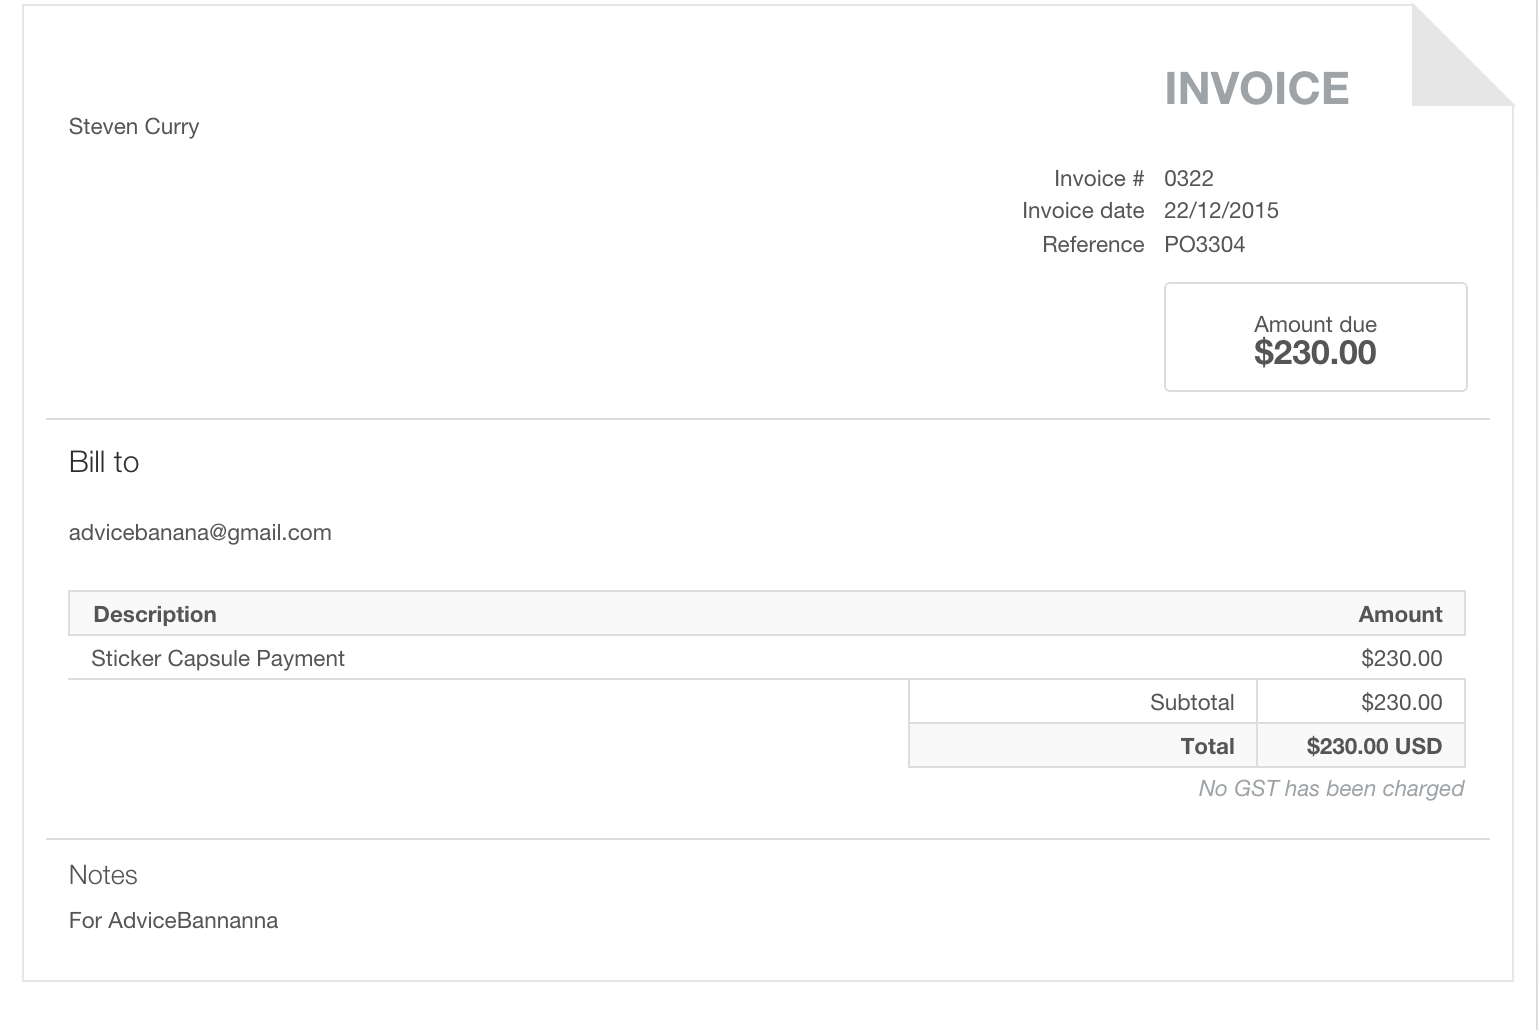
Task: Select the Total $230.00 USD value
Action: (x=1373, y=747)
